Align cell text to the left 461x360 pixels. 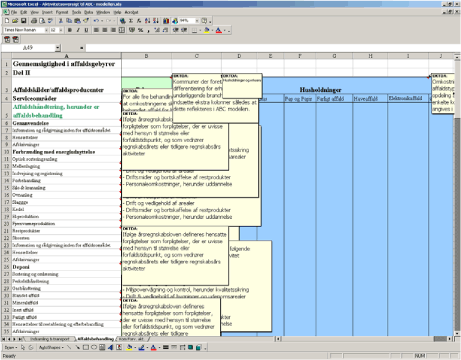point(96,30)
